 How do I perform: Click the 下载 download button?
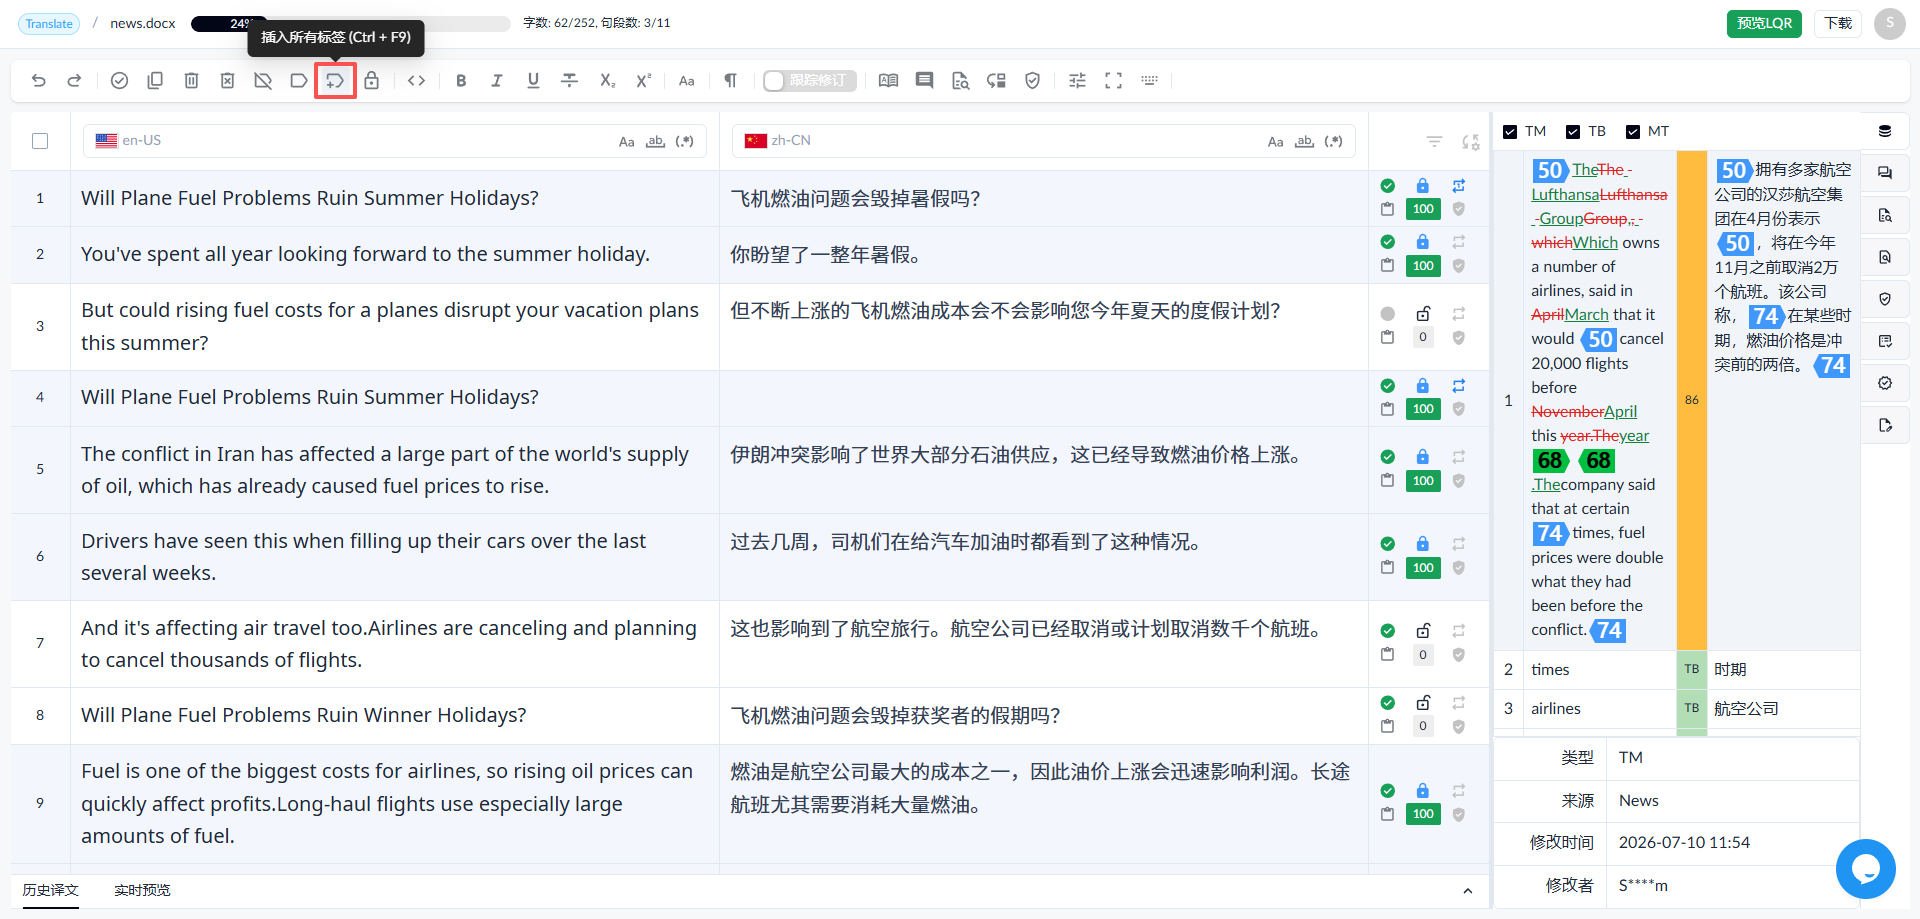[x=1838, y=23]
